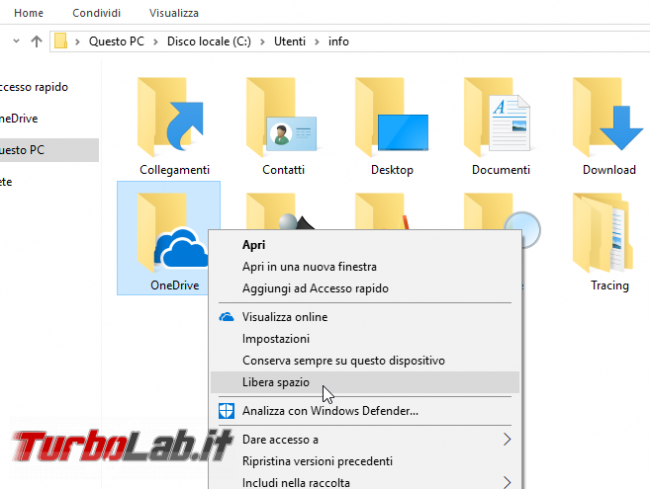Click info breadcrumb in path

tap(338, 41)
